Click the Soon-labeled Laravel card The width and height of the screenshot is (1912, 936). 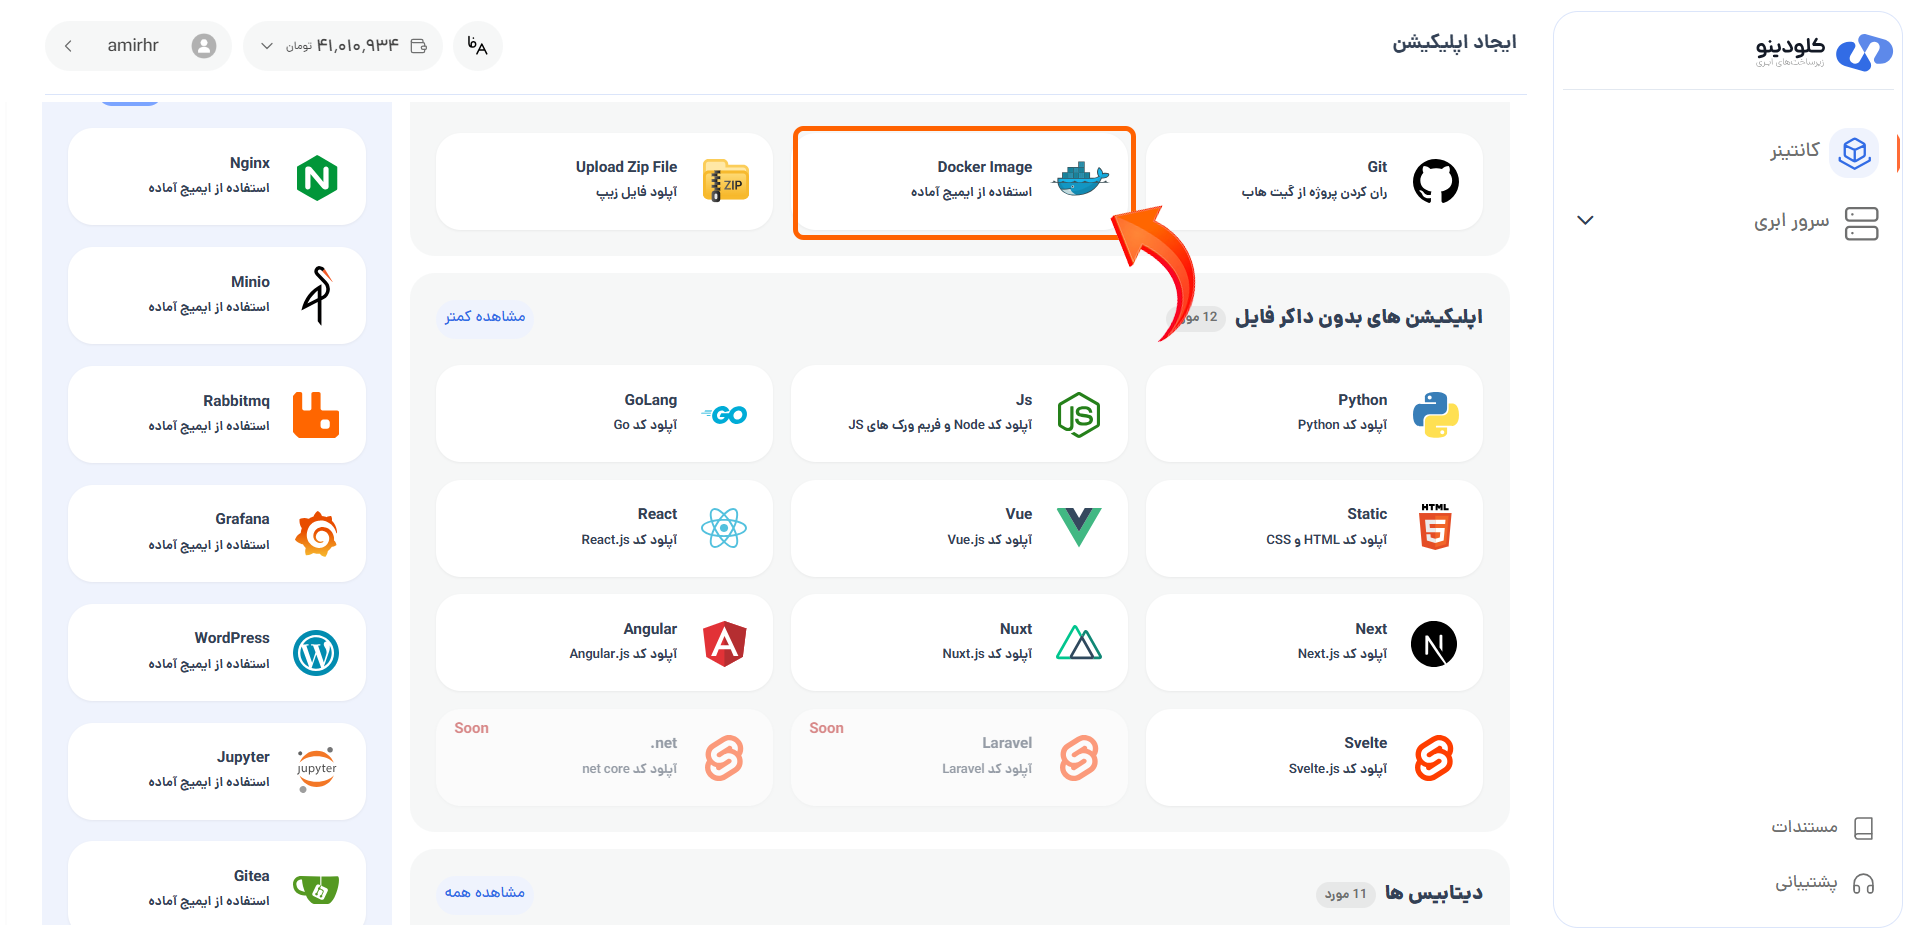pyautogui.click(x=959, y=757)
